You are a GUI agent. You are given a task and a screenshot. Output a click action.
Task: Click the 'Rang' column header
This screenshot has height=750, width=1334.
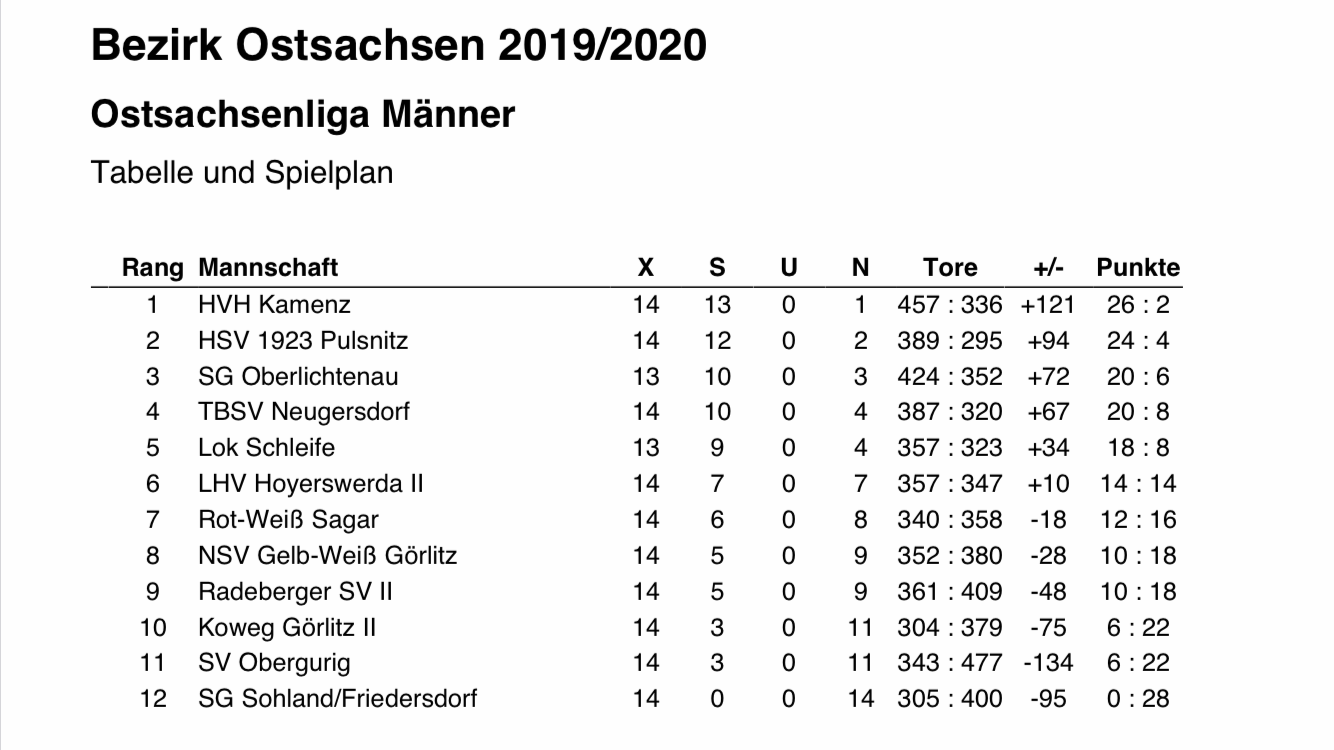(152, 268)
